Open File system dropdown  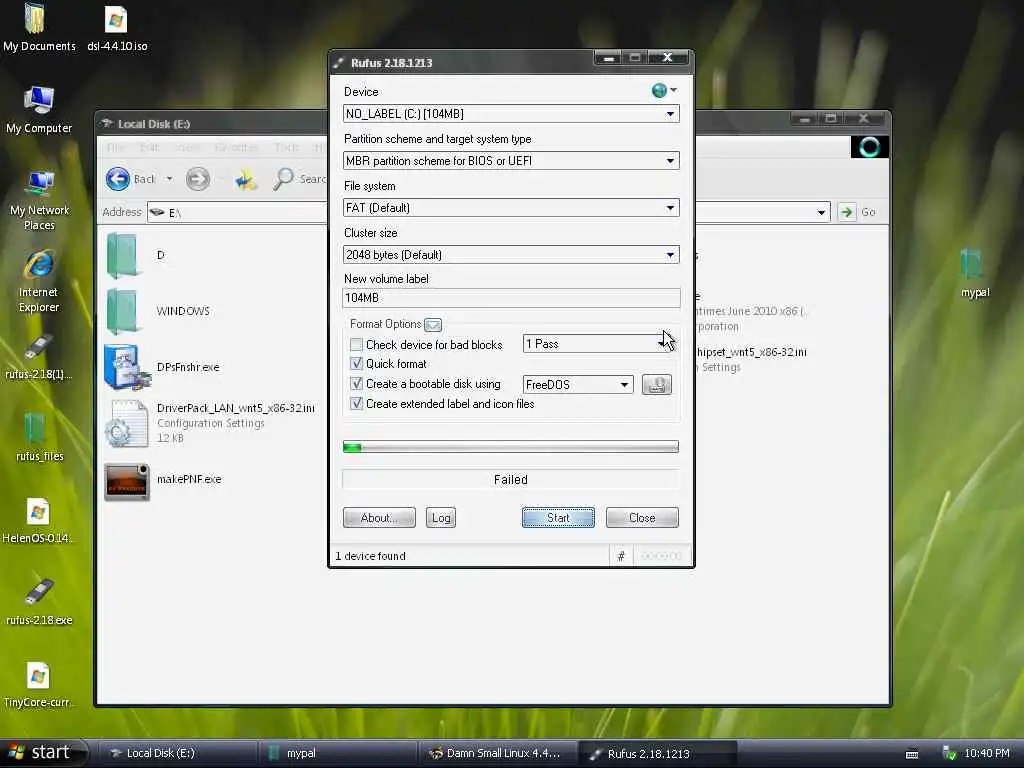511,208
